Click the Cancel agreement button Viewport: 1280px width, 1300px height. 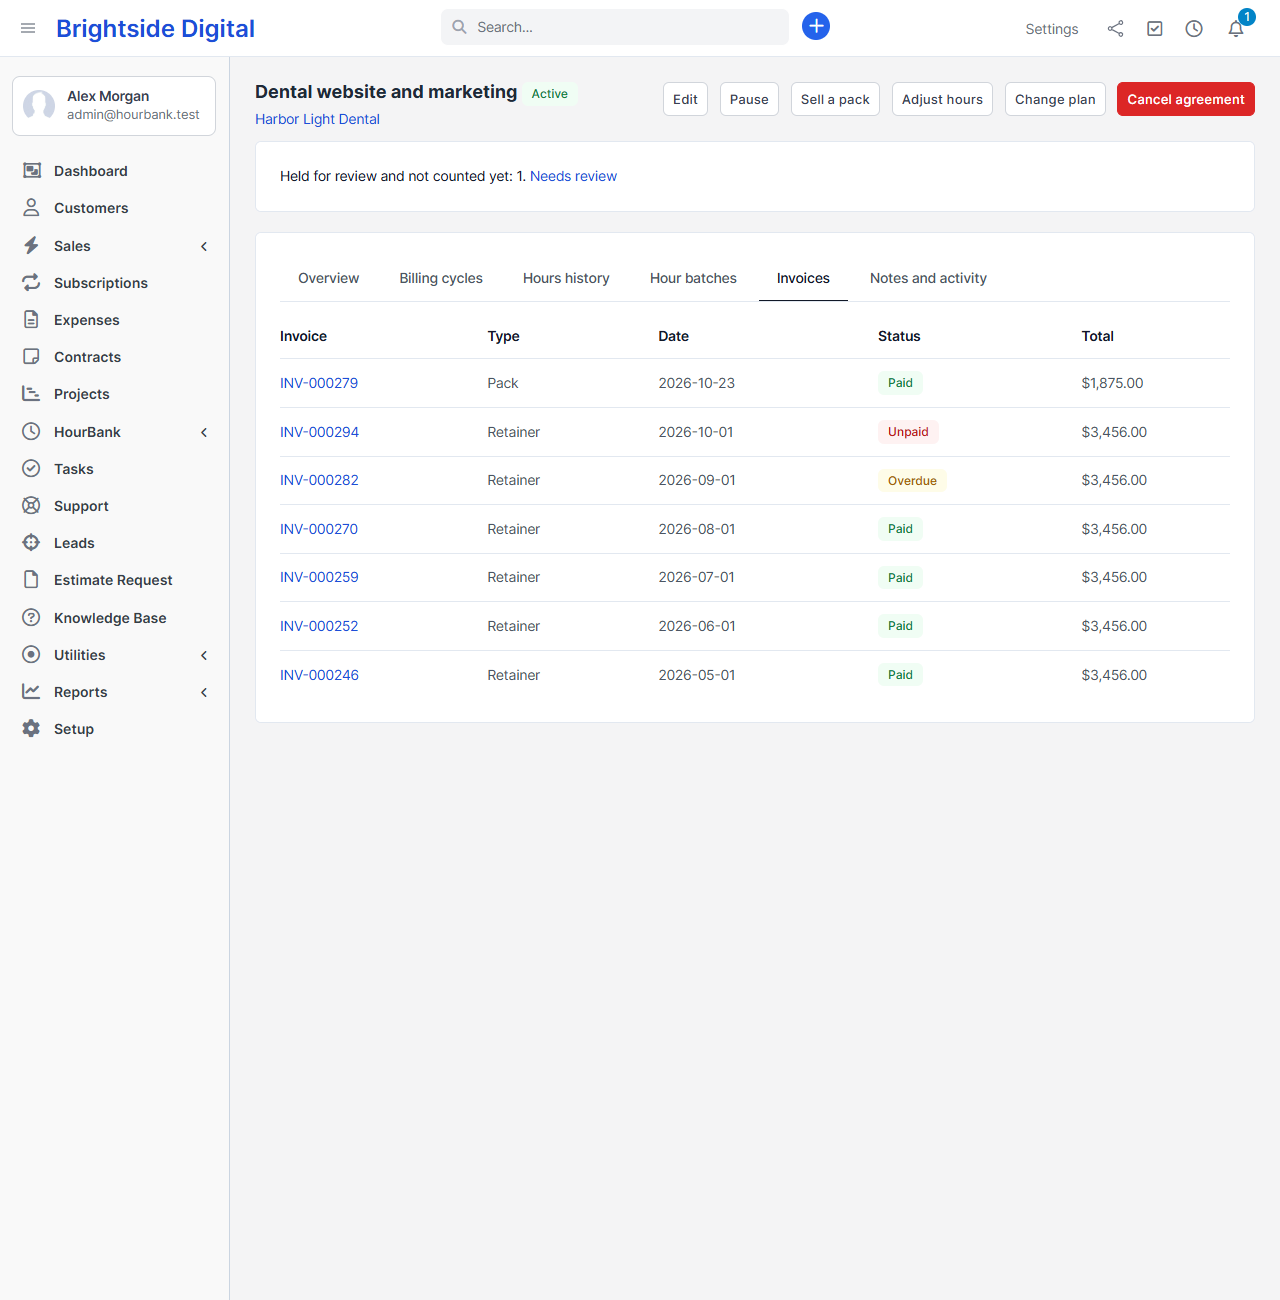coord(1186,99)
